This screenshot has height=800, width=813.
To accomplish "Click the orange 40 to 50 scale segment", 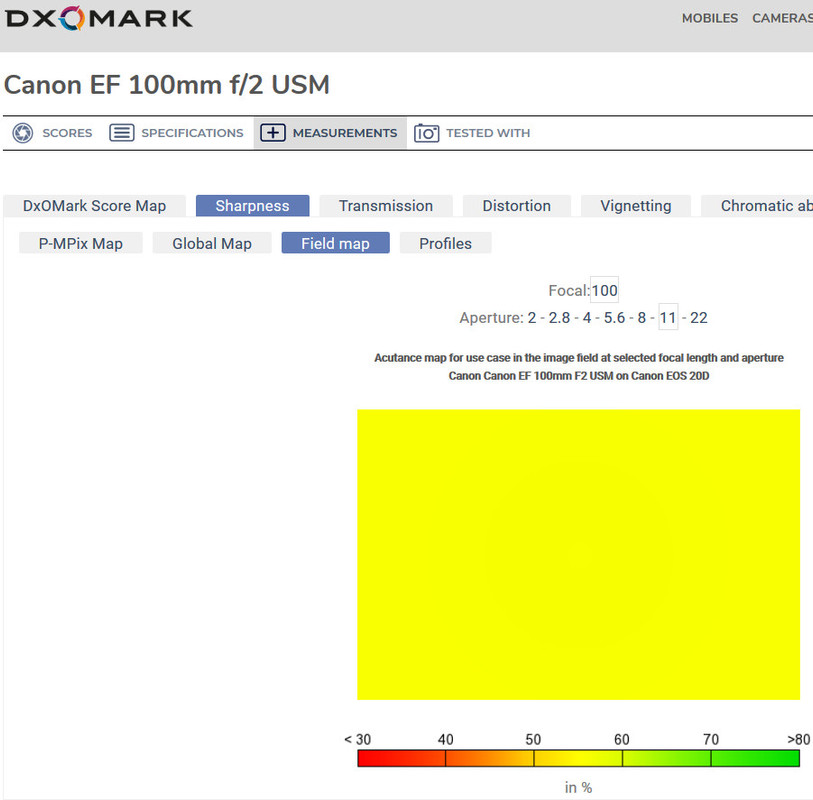I will pyautogui.click(x=489, y=758).
